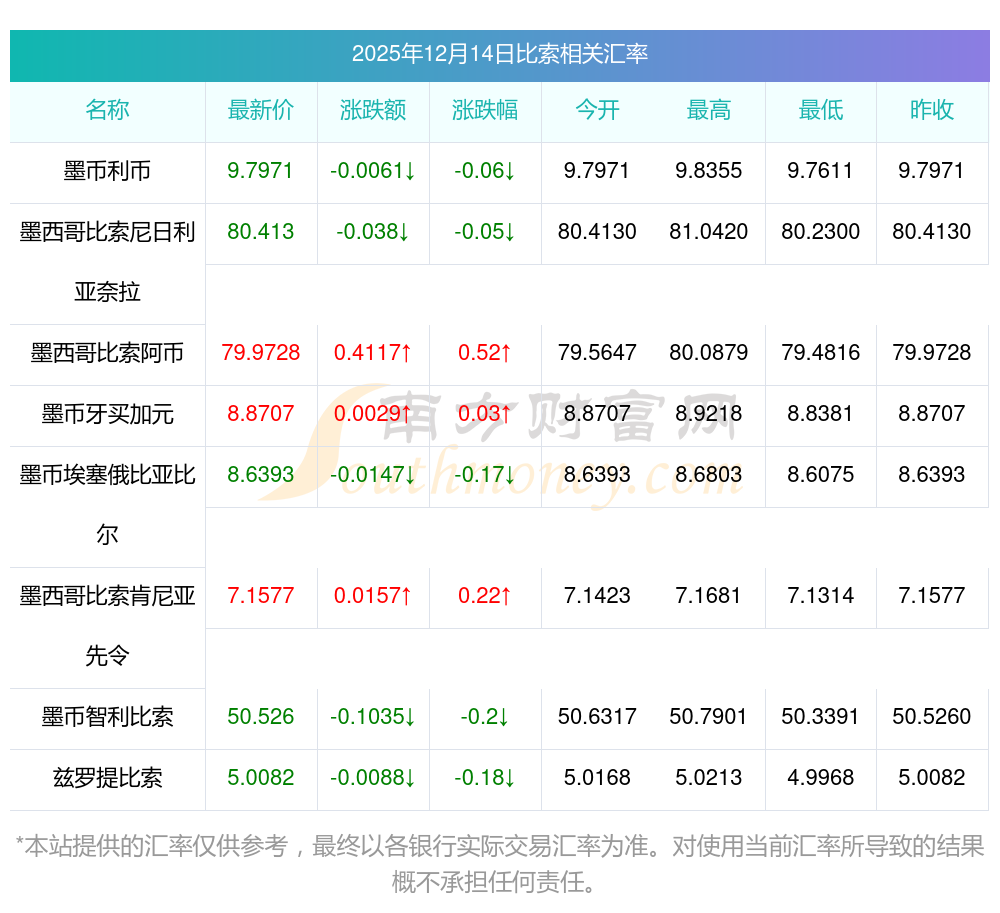Screen dimensions: 1000x913
Task: Click latest price 79.9728 in red
Action: pos(260,353)
